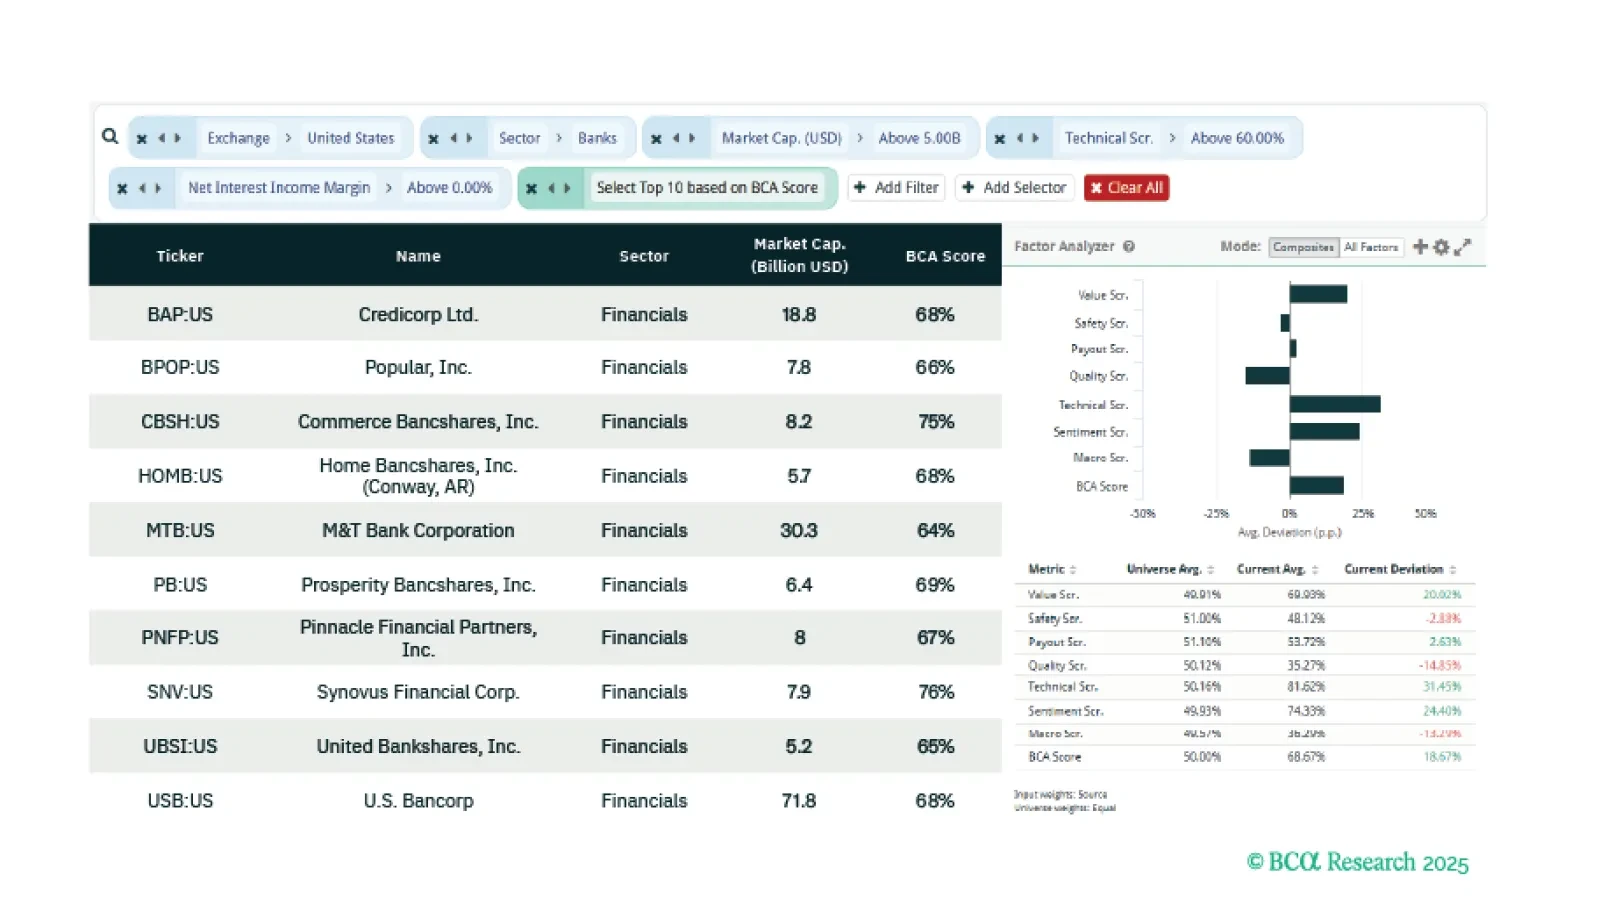This screenshot has width=1600, height=904.
Task: Remove the Top 10 BCA Score selector
Action: 531,188
